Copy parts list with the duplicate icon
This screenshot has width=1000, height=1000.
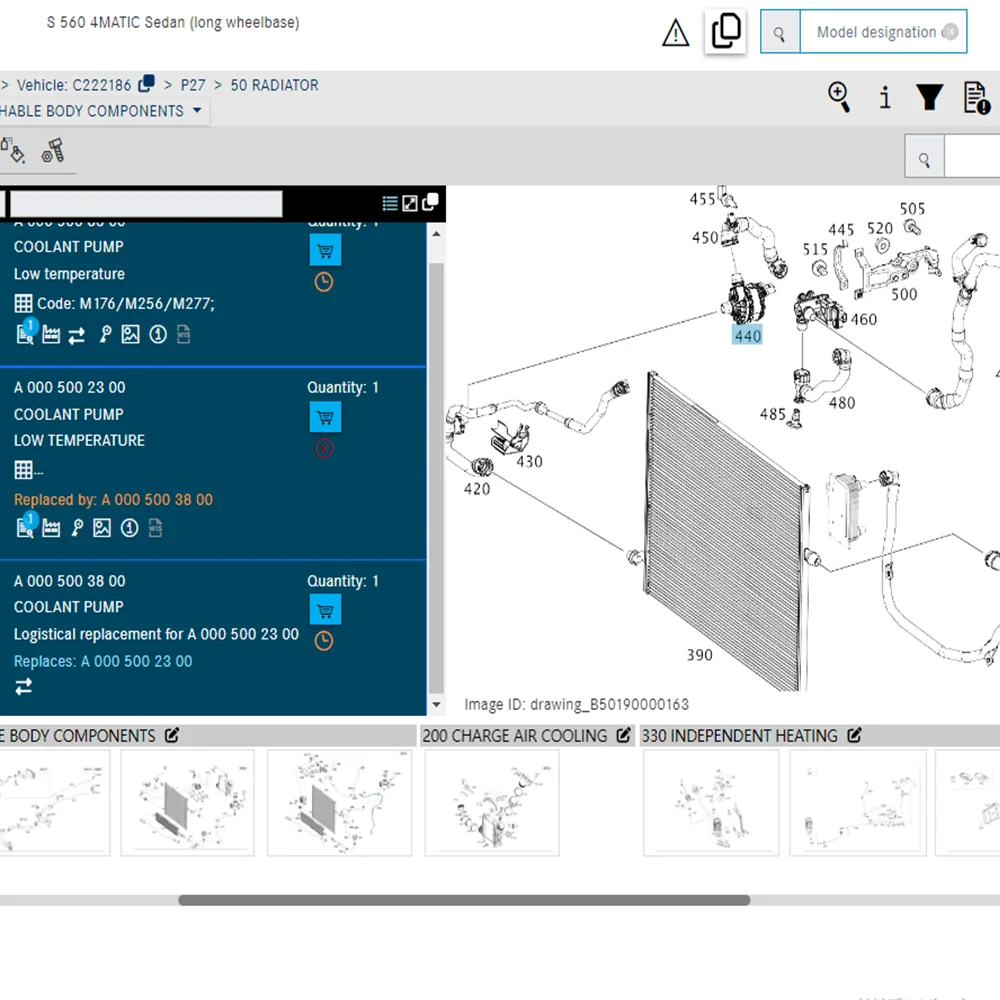coord(430,202)
